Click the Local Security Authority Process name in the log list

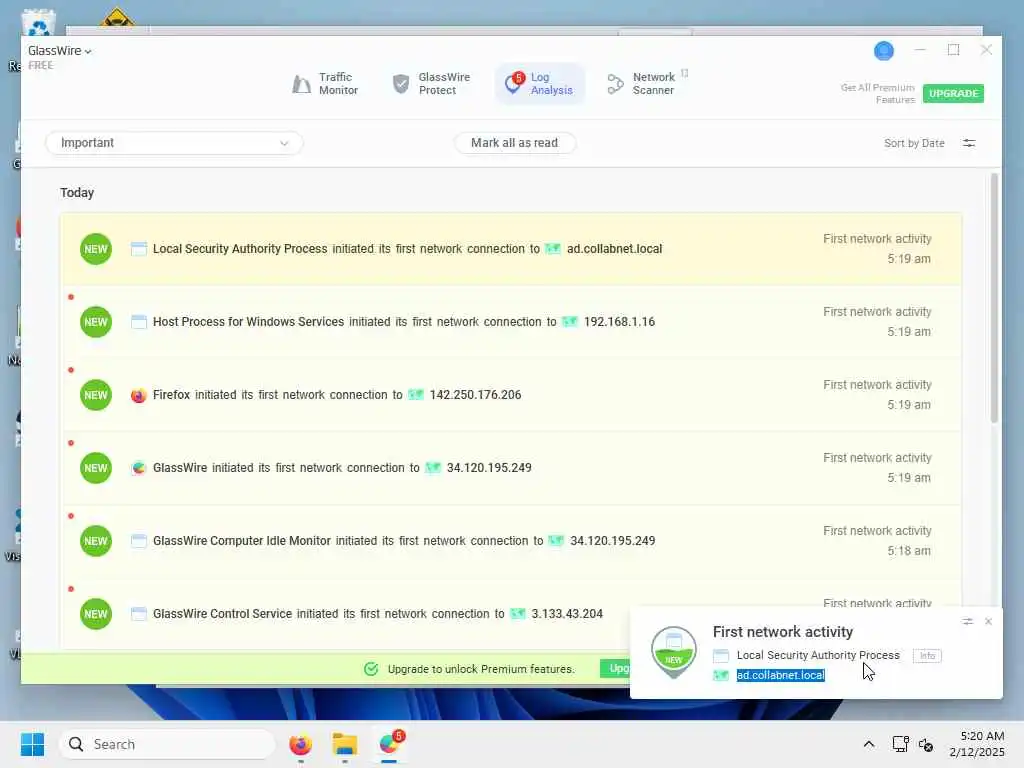coord(240,249)
